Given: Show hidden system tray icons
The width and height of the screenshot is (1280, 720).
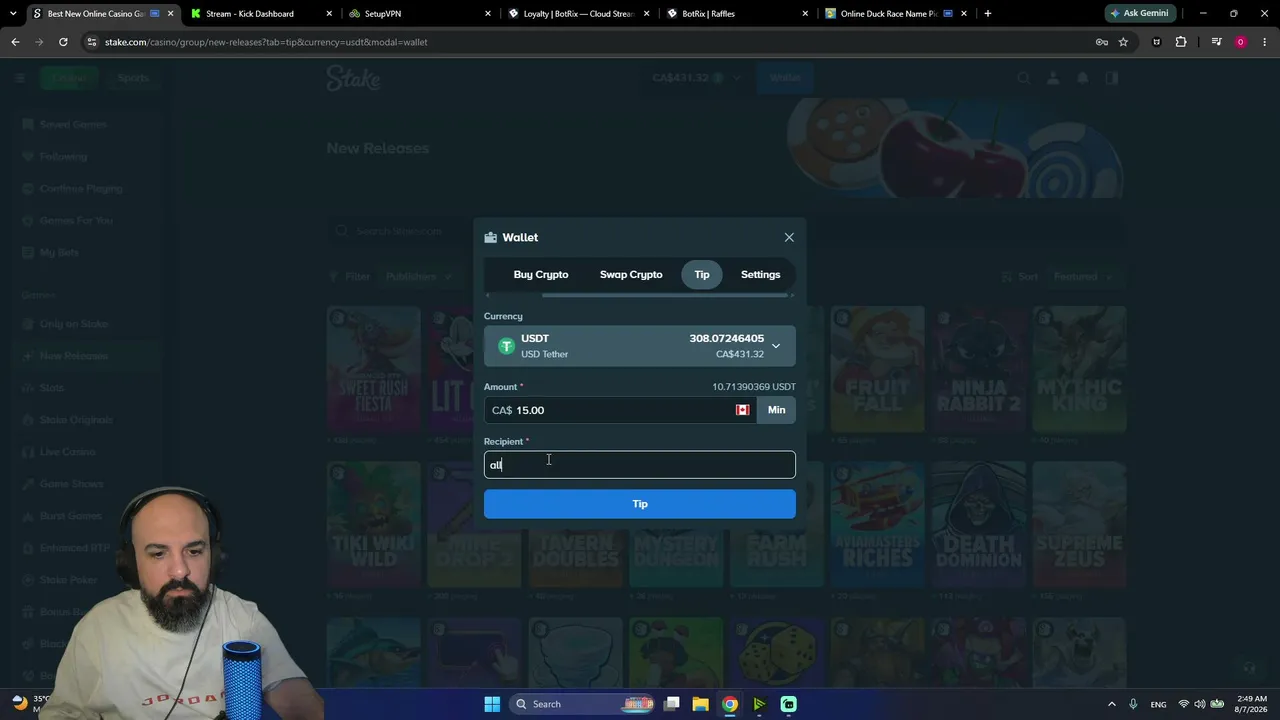Looking at the screenshot, I should click(1111, 704).
